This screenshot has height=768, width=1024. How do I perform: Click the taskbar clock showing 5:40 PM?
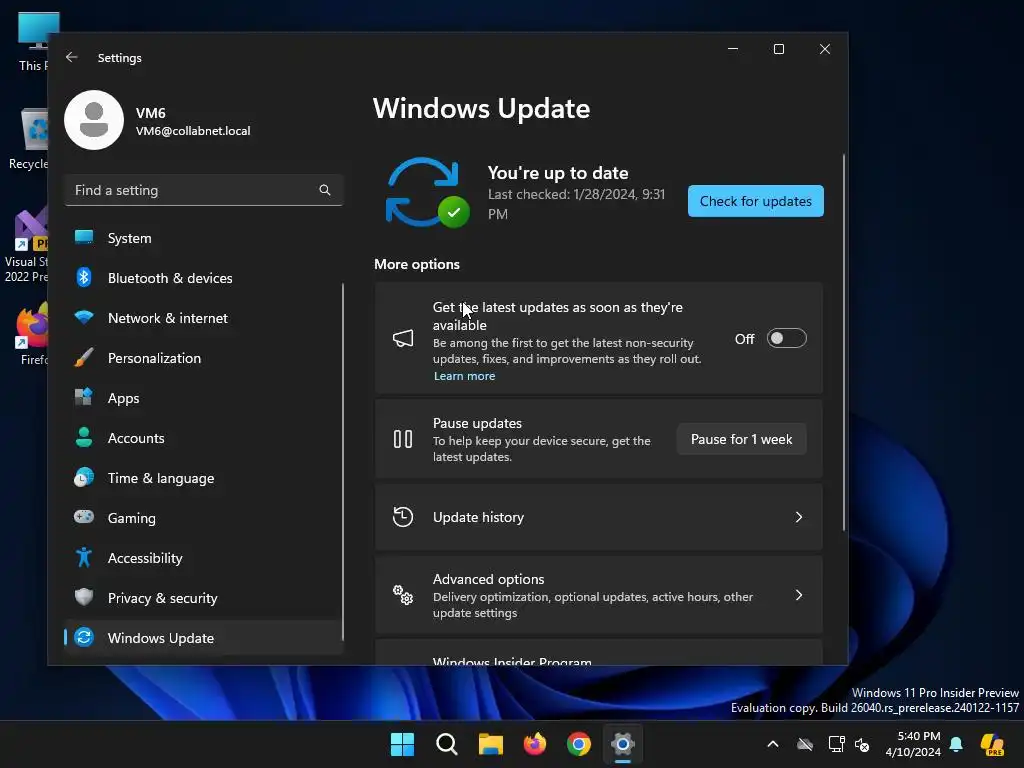click(x=913, y=744)
